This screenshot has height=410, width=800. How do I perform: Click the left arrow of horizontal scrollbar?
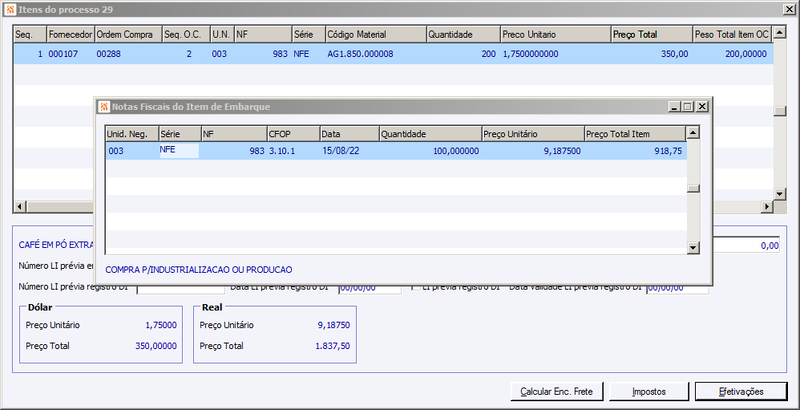tap(20, 207)
